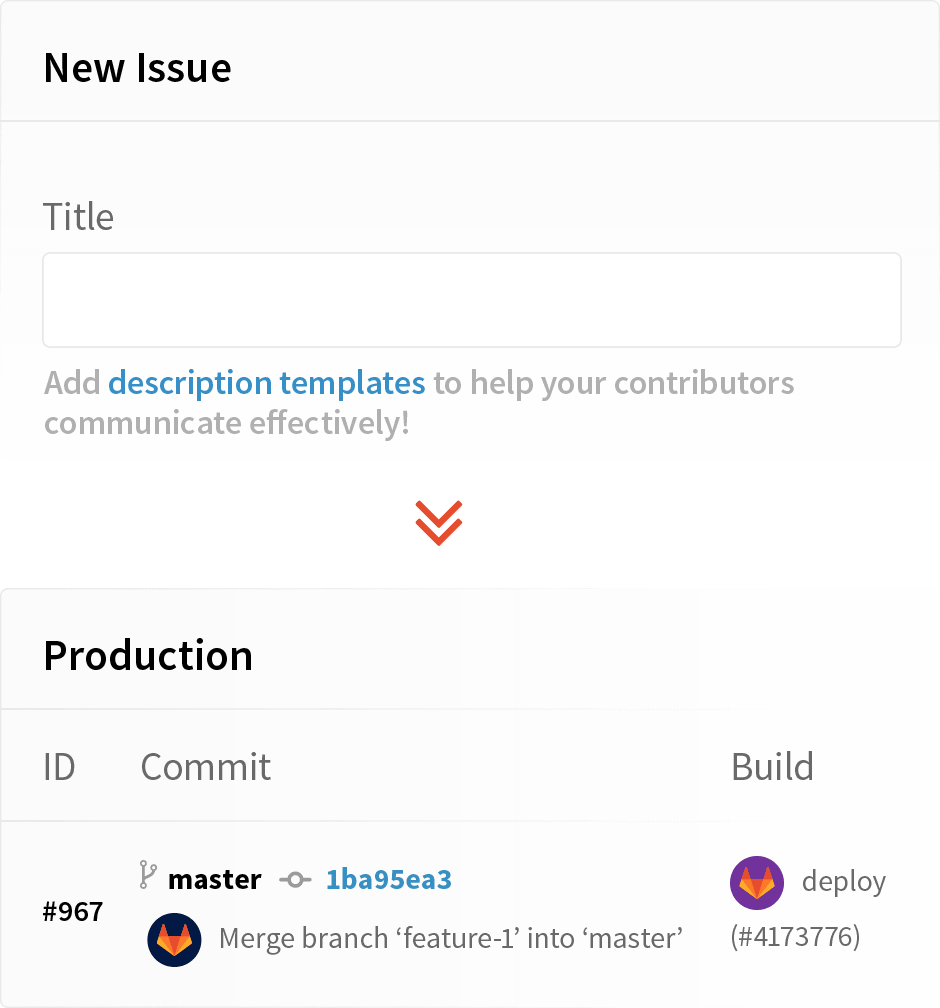Open the master branch link
This screenshot has height=1008, width=940.
pyautogui.click(x=214, y=879)
